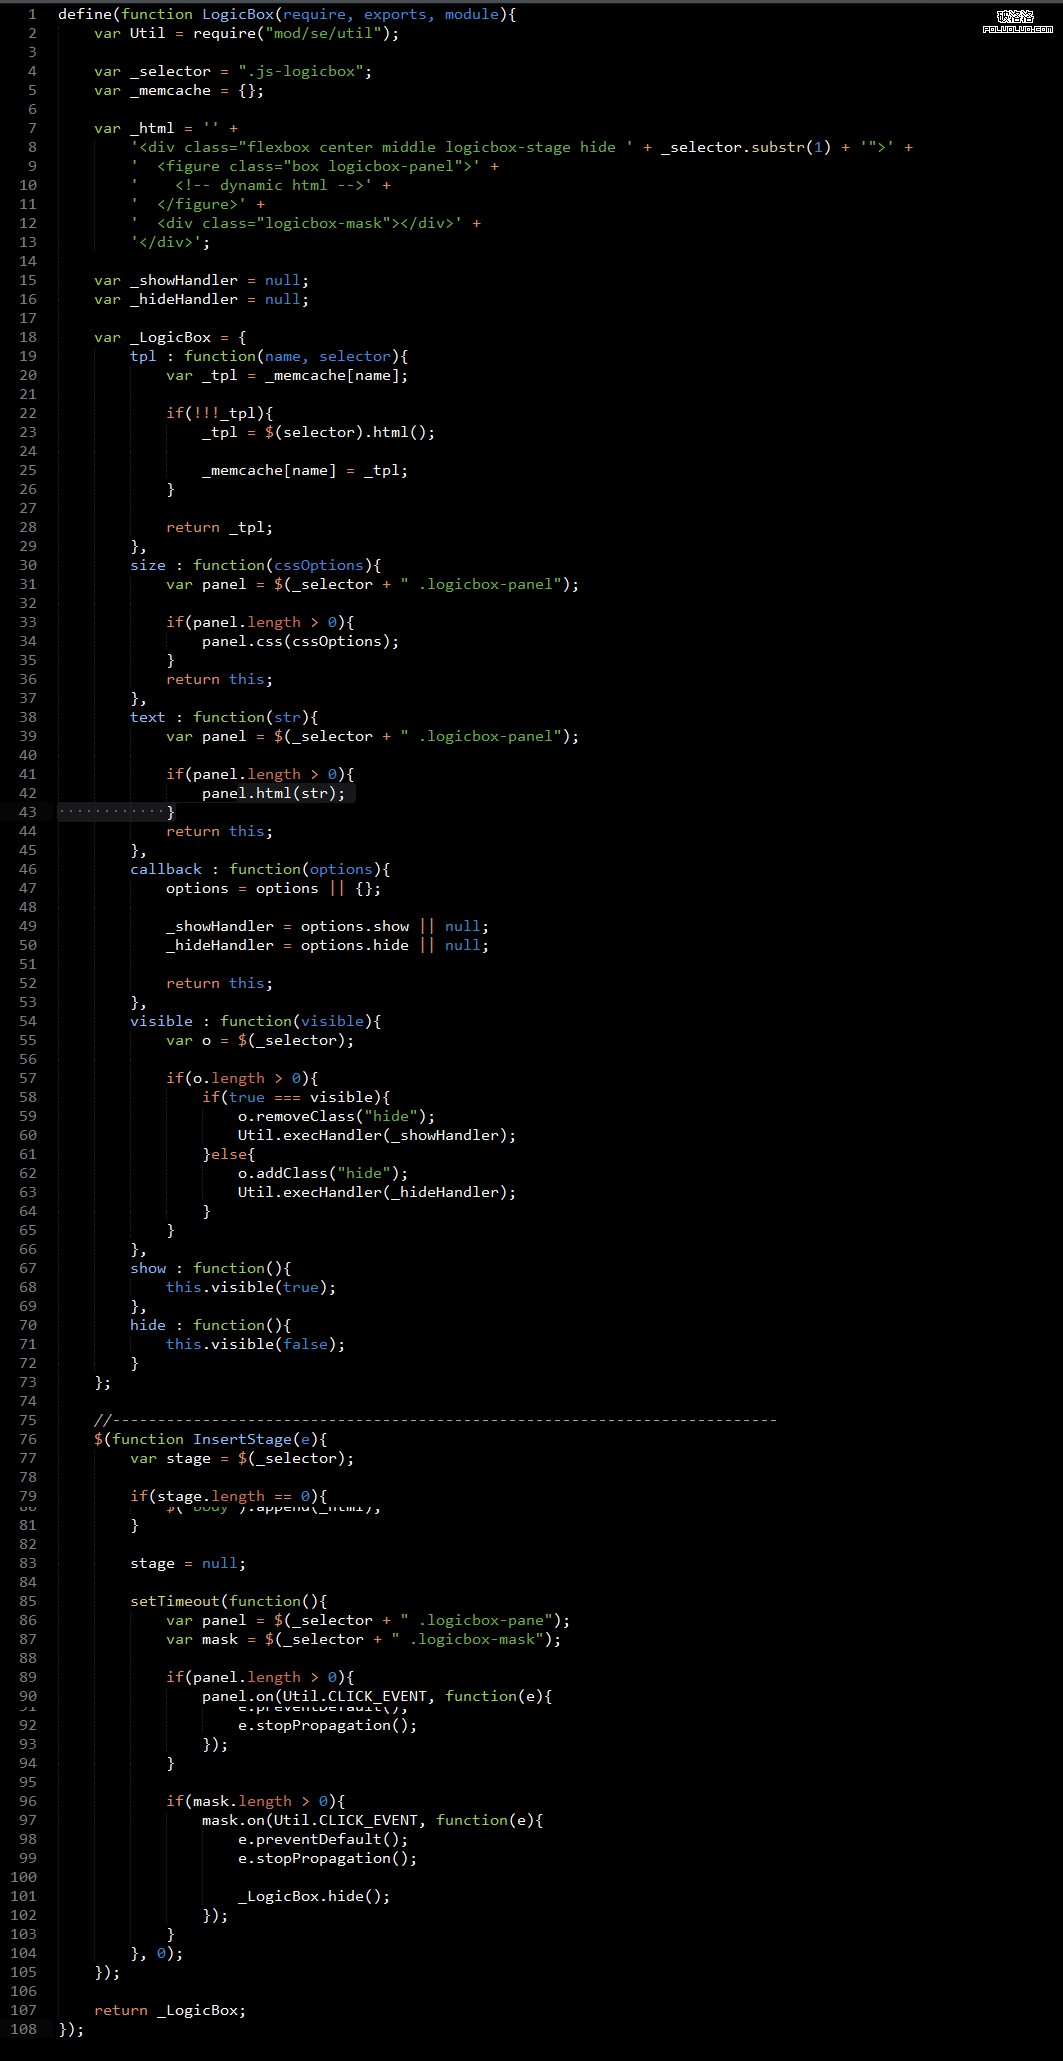Screen dimensions: 1063x2061
Task: Click the text method name on line 38
Action: tap(148, 717)
